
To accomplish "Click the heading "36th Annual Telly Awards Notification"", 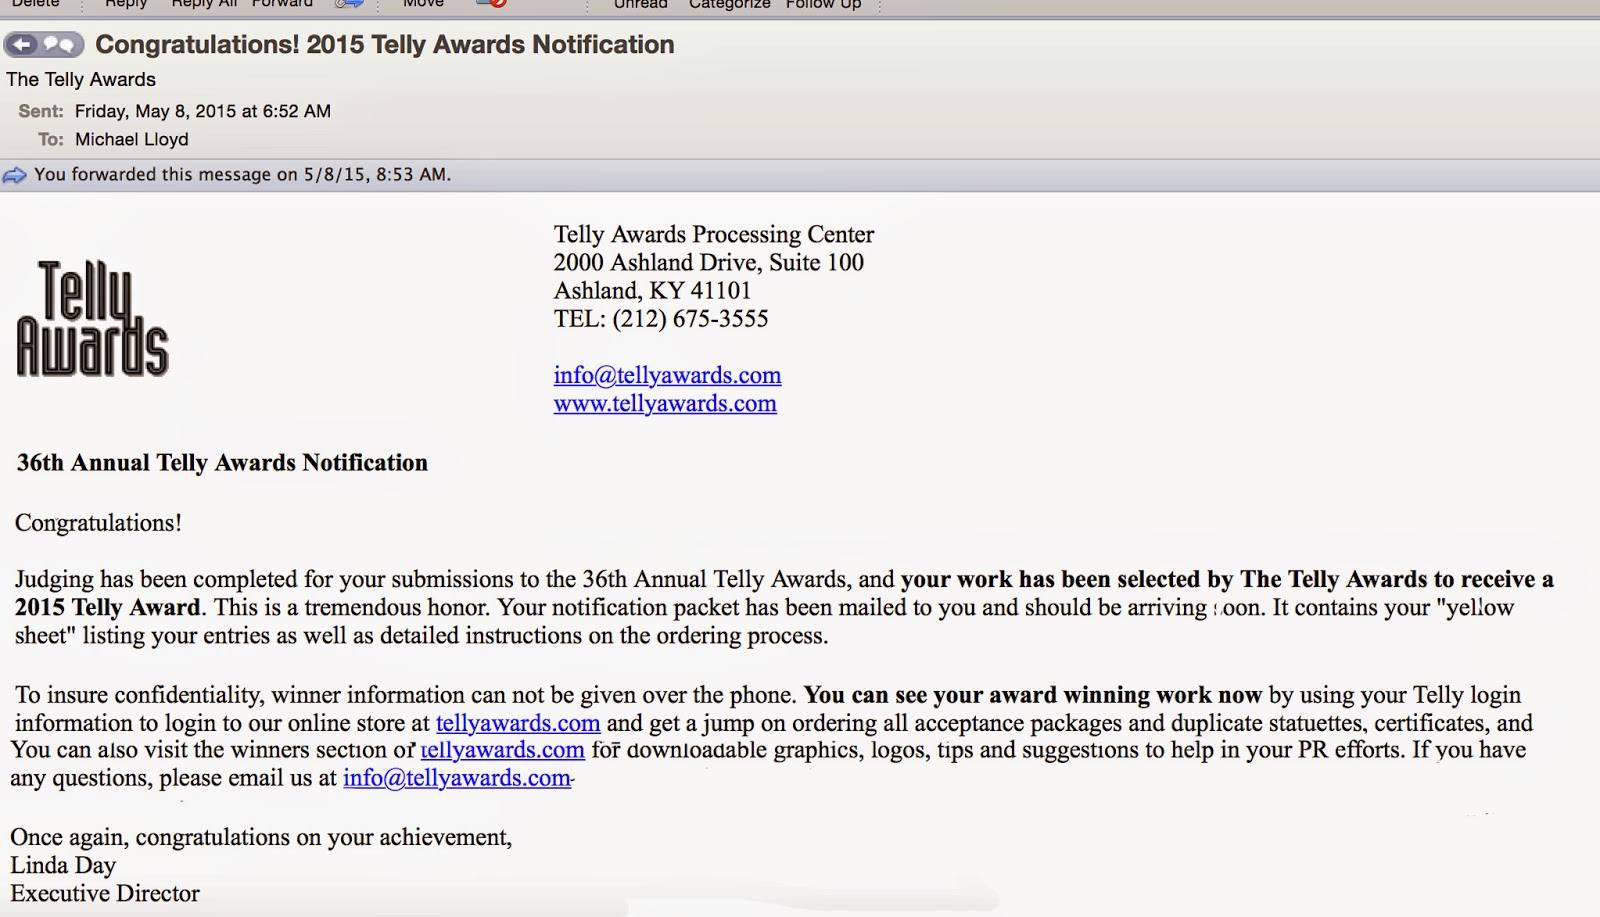I will [222, 462].
